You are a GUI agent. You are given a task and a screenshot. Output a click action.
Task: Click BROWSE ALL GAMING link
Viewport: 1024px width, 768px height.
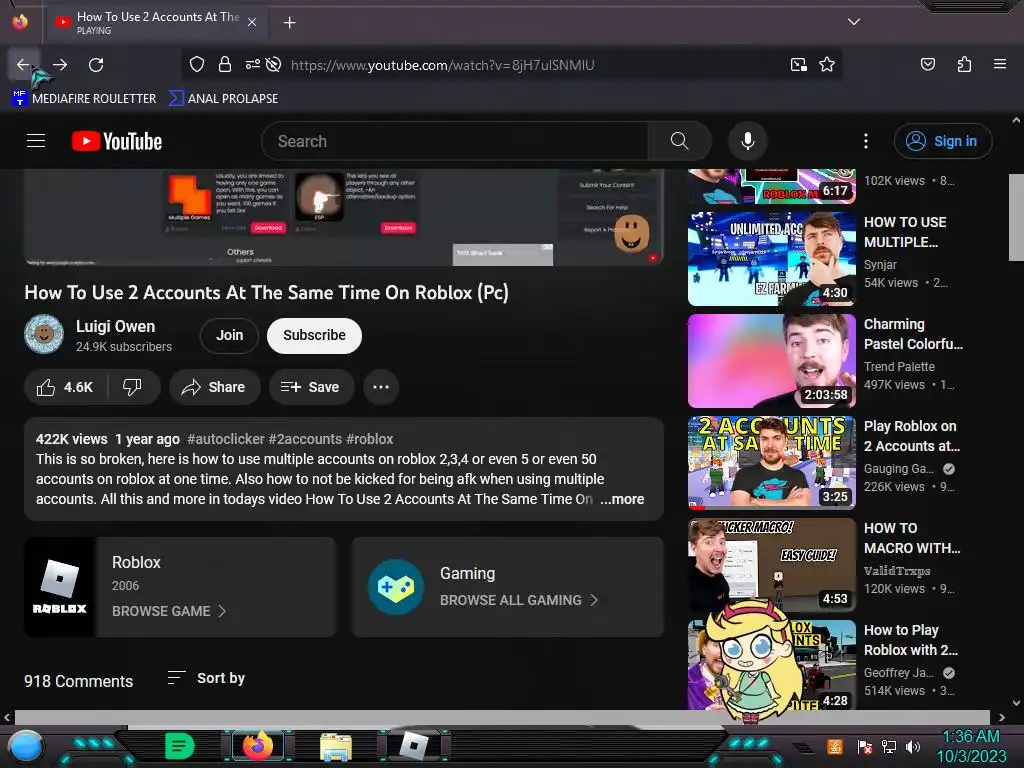[x=519, y=600]
